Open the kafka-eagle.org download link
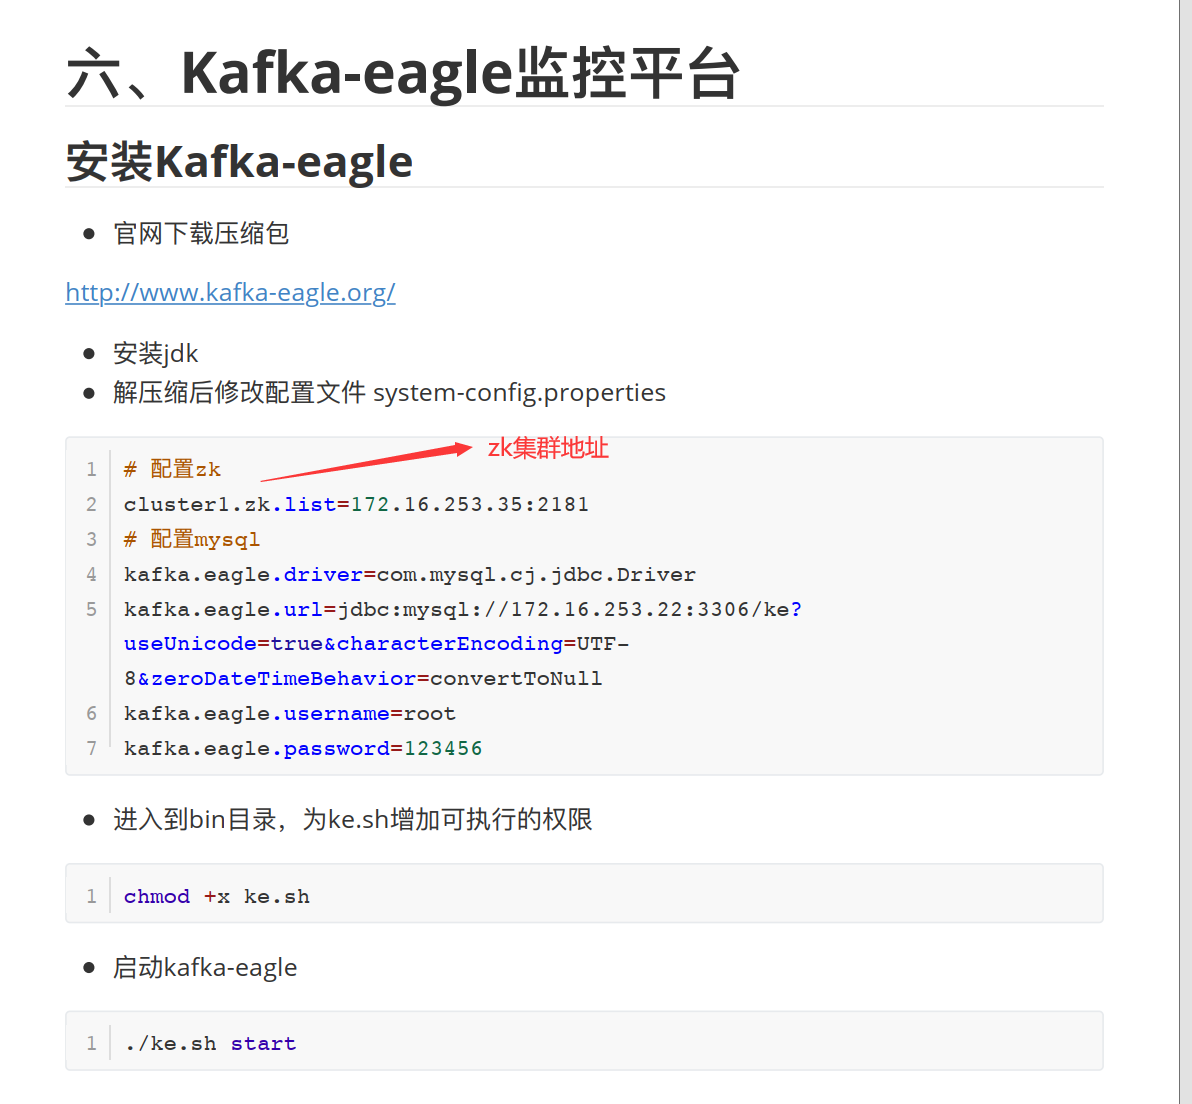This screenshot has width=1192, height=1104. [230, 292]
